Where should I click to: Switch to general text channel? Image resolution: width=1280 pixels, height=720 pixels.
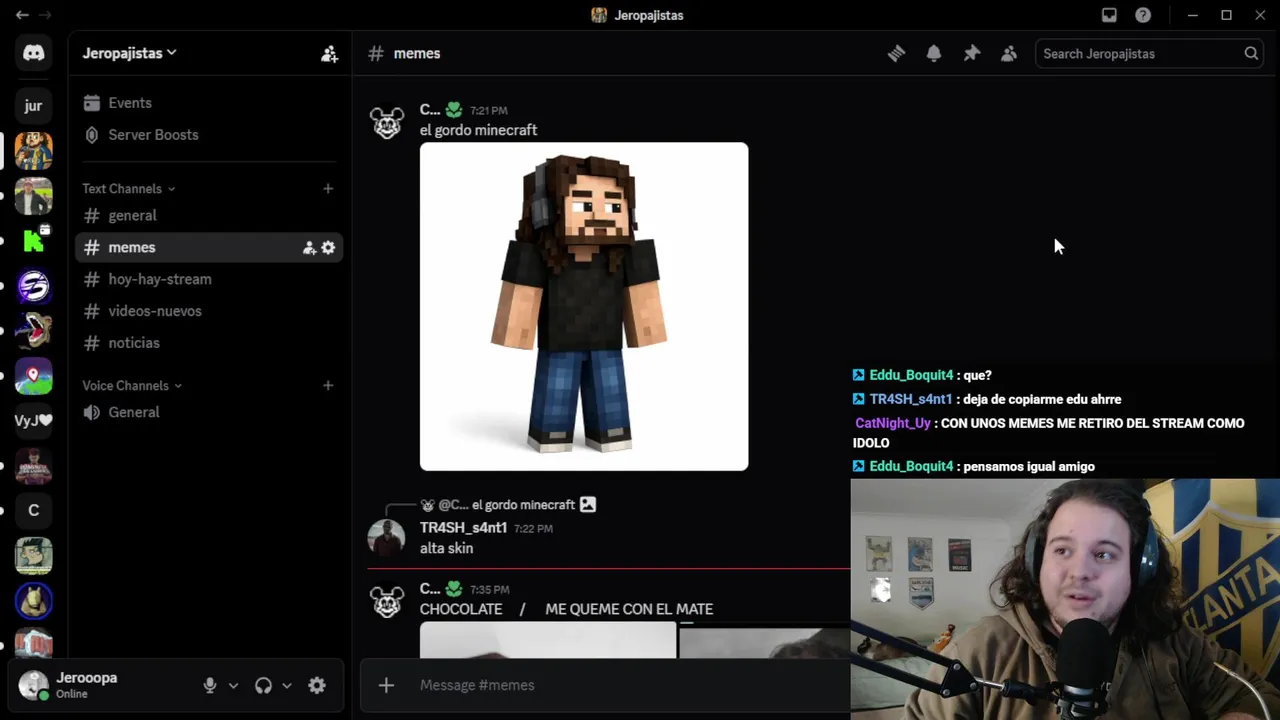click(209, 215)
